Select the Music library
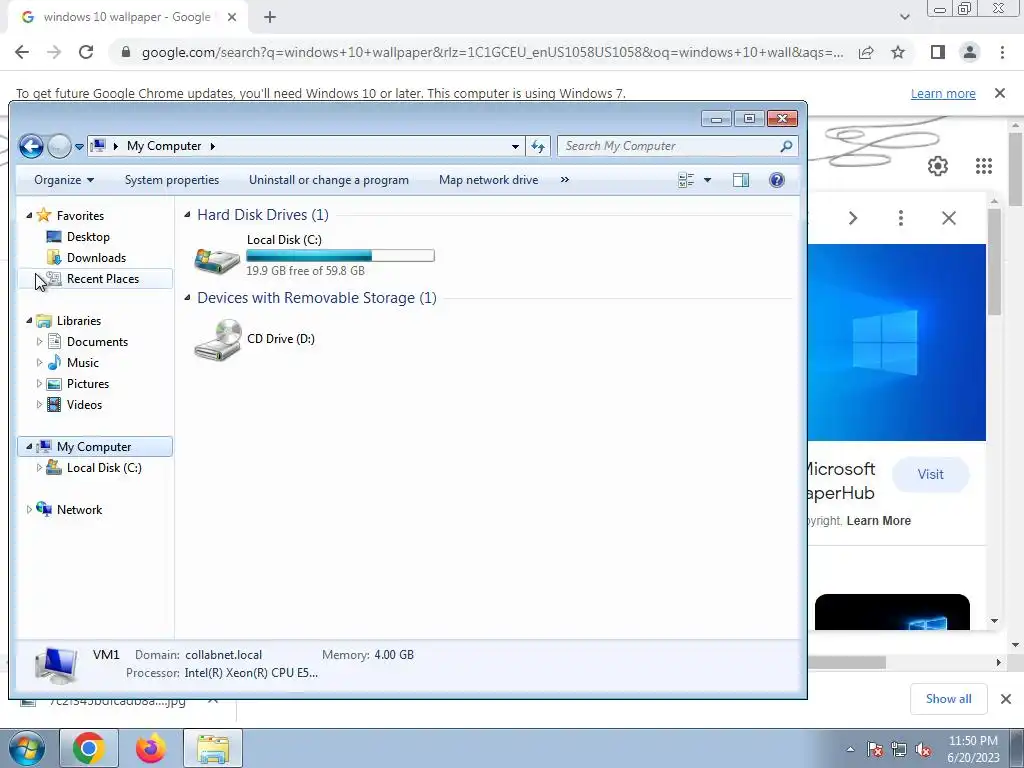Image resolution: width=1024 pixels, height=768 pixels. coord(82,363)
